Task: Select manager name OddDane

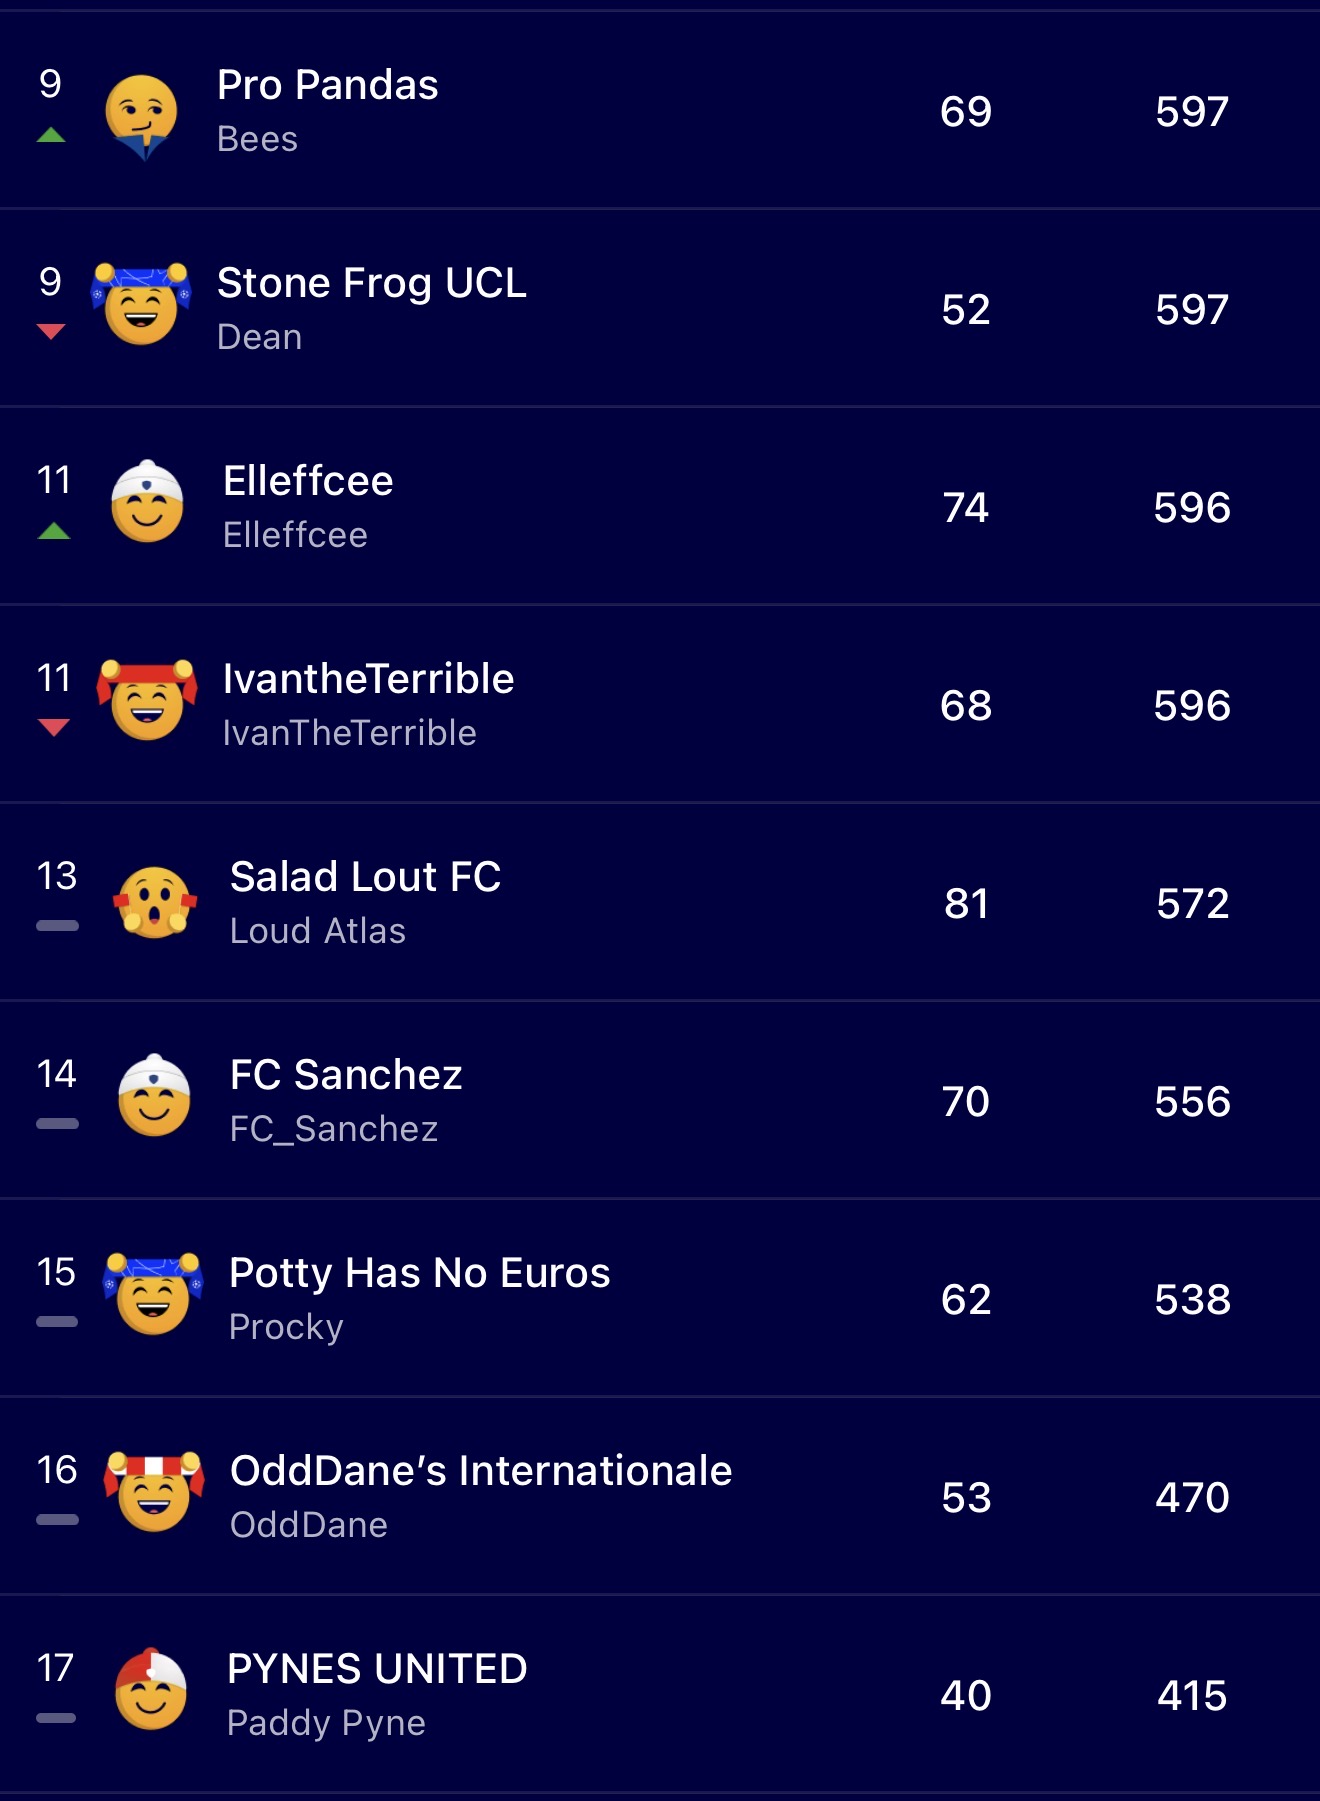Action: coord(309,1525)
